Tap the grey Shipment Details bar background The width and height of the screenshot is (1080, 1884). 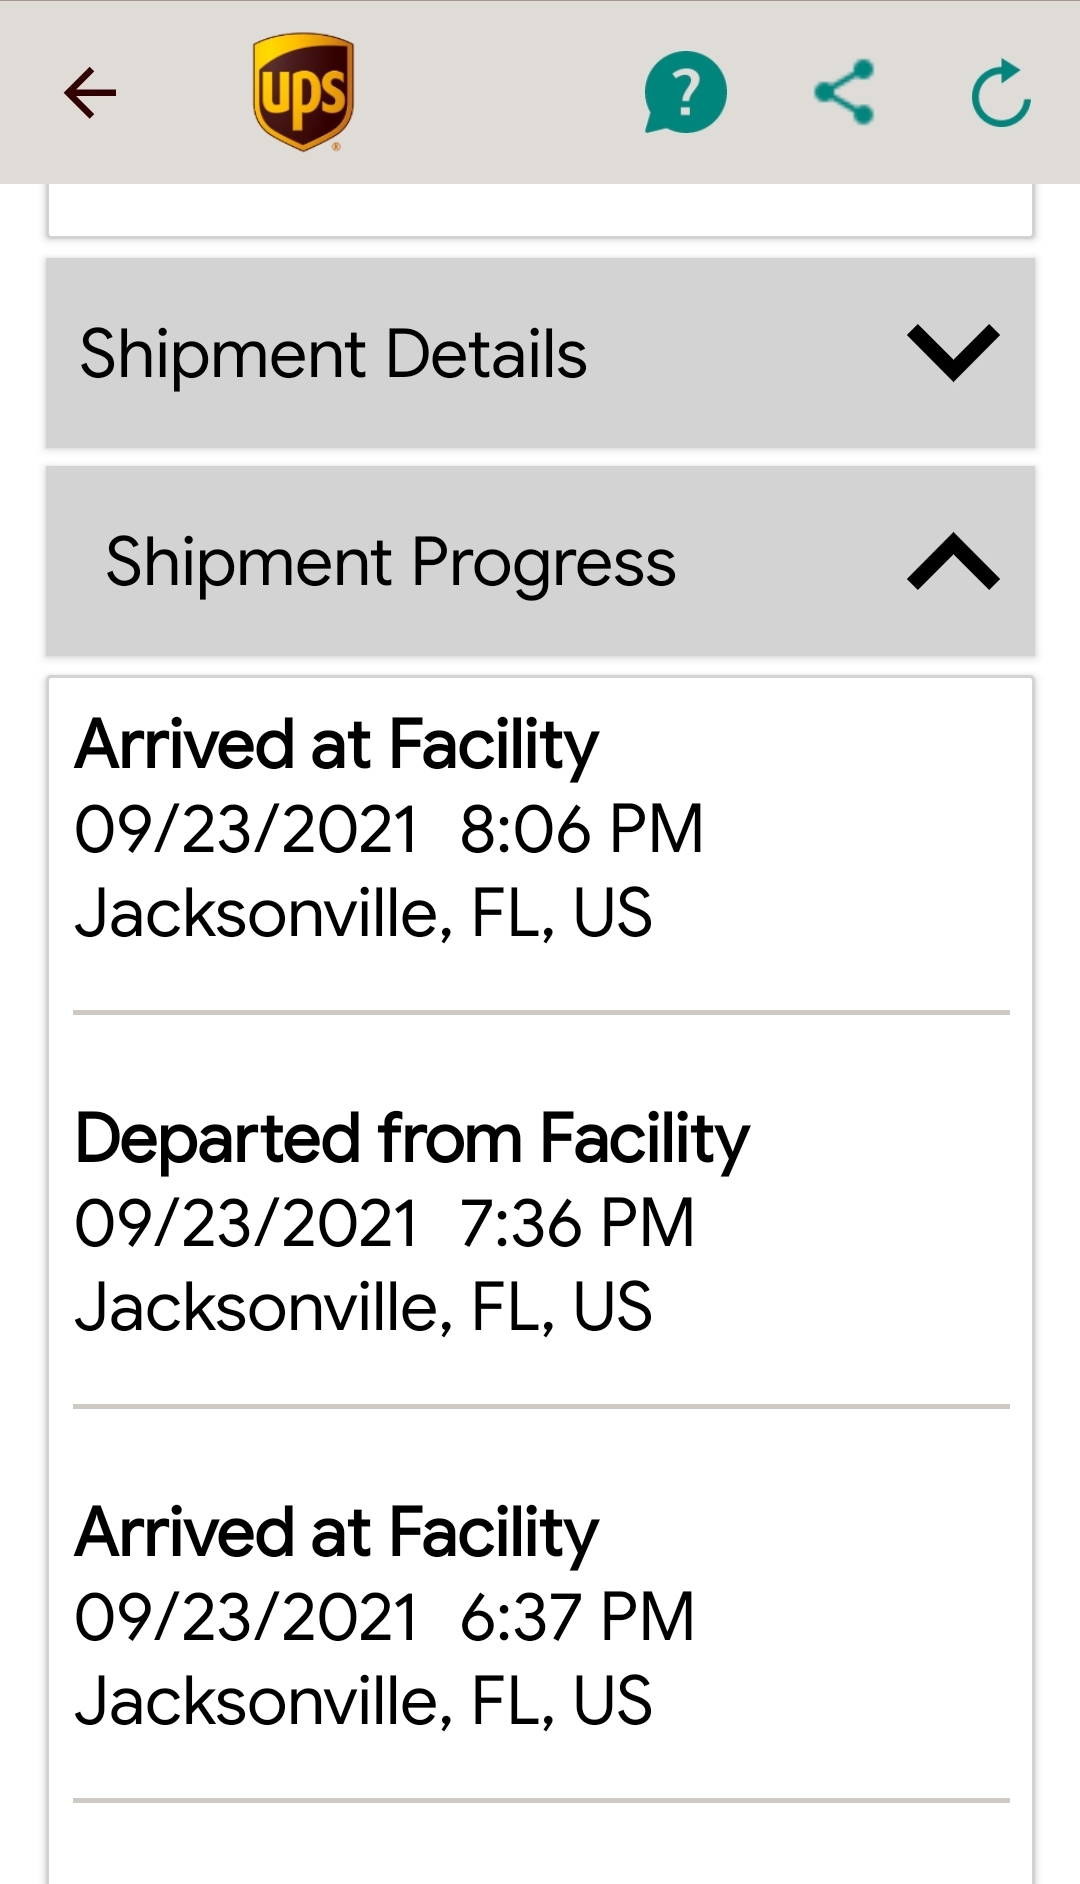pos(540,353)
